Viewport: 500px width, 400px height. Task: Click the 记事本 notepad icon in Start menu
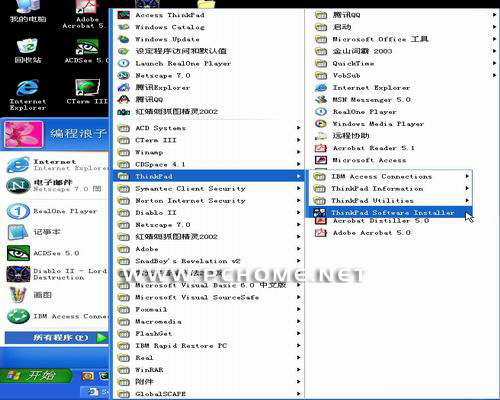18,232
